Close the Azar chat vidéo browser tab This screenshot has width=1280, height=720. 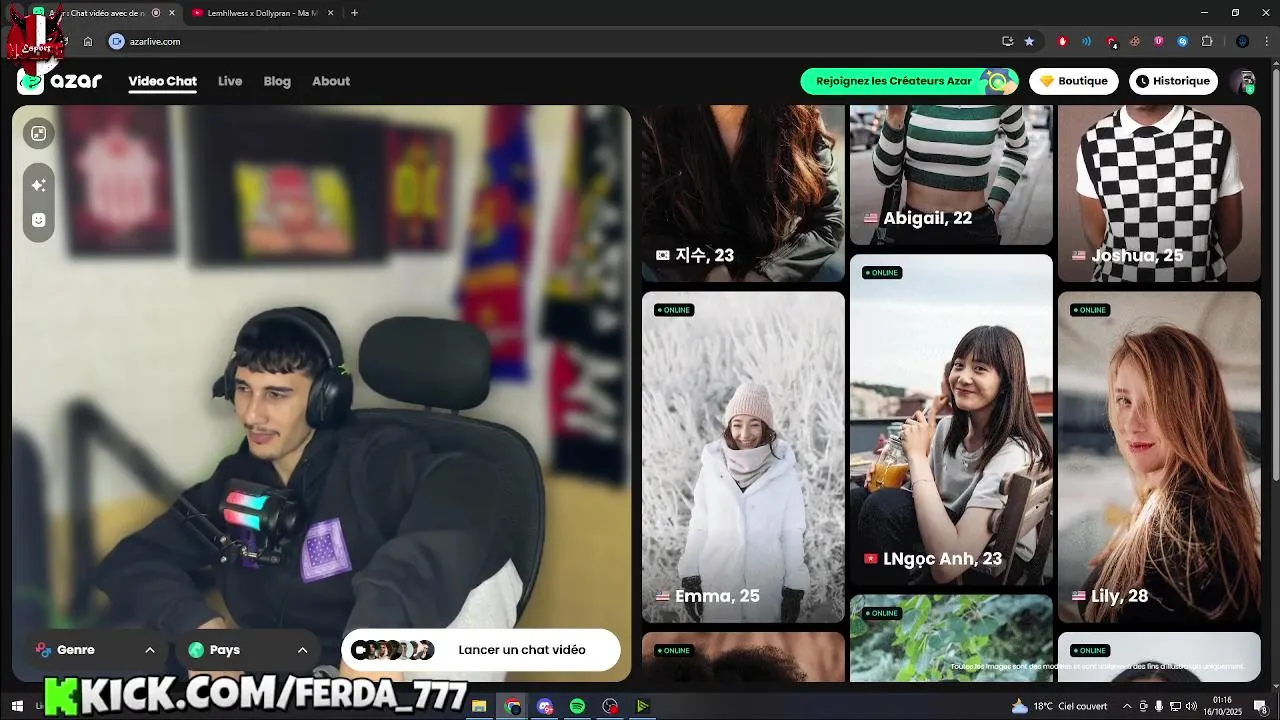[x=172, y=13]
